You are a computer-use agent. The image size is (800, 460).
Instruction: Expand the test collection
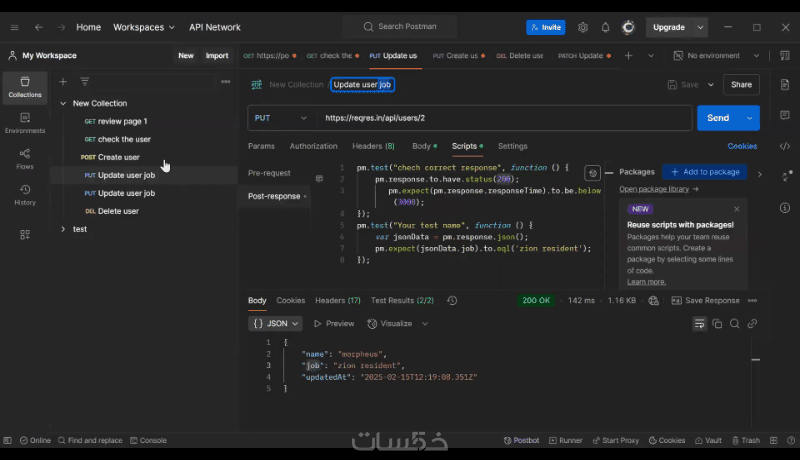(63, 229)
